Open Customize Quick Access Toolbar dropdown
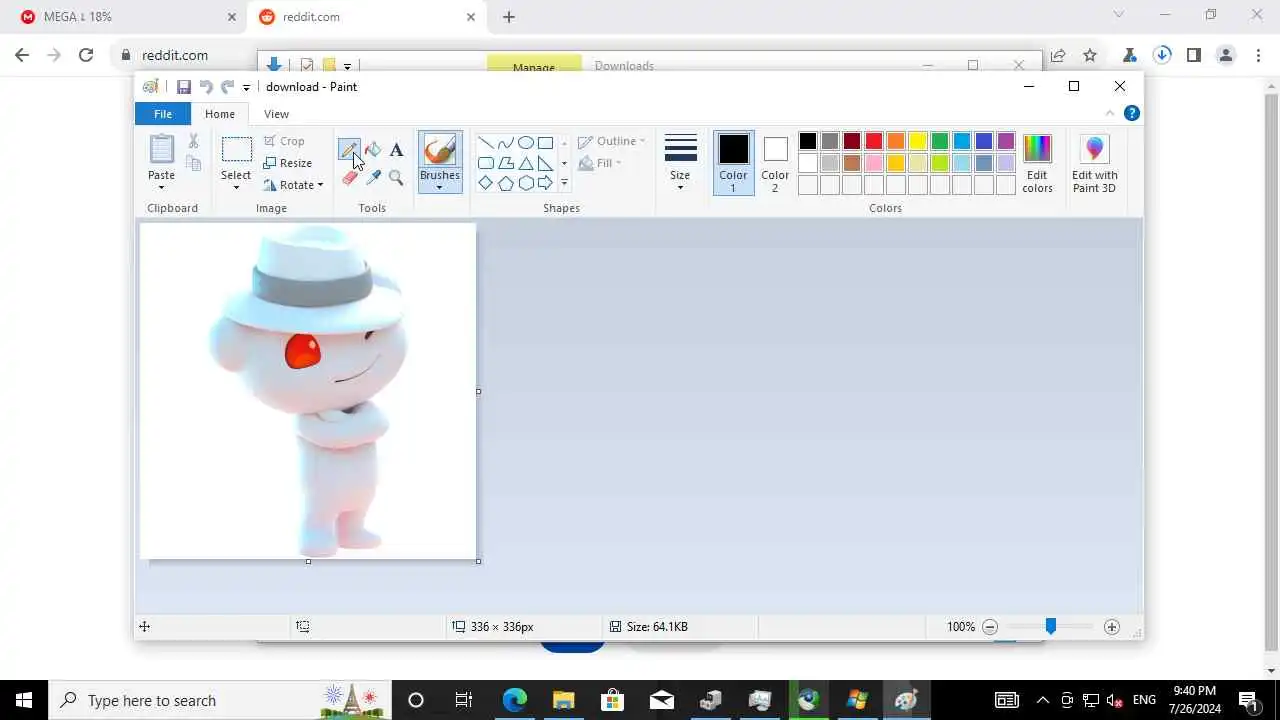Image resolution: width=1280 pixels, height=720 pixels. 246,88
